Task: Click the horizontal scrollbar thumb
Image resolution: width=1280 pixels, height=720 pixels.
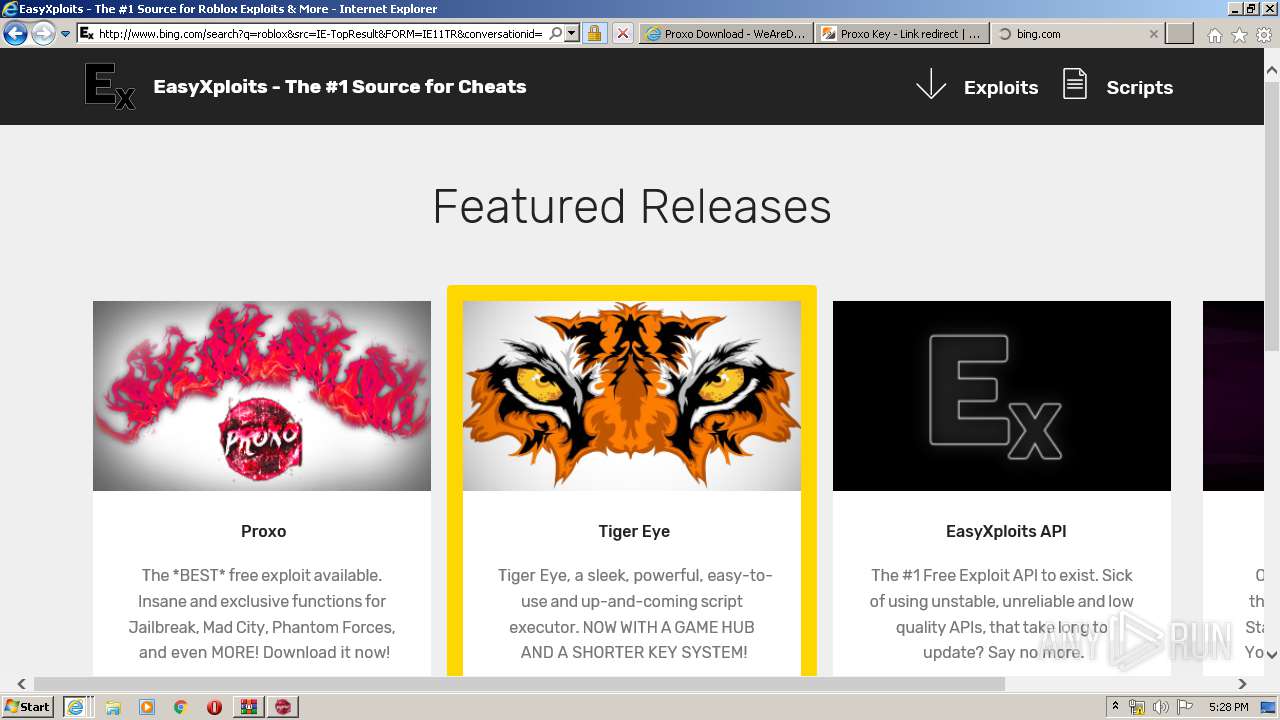Action: 519,684
